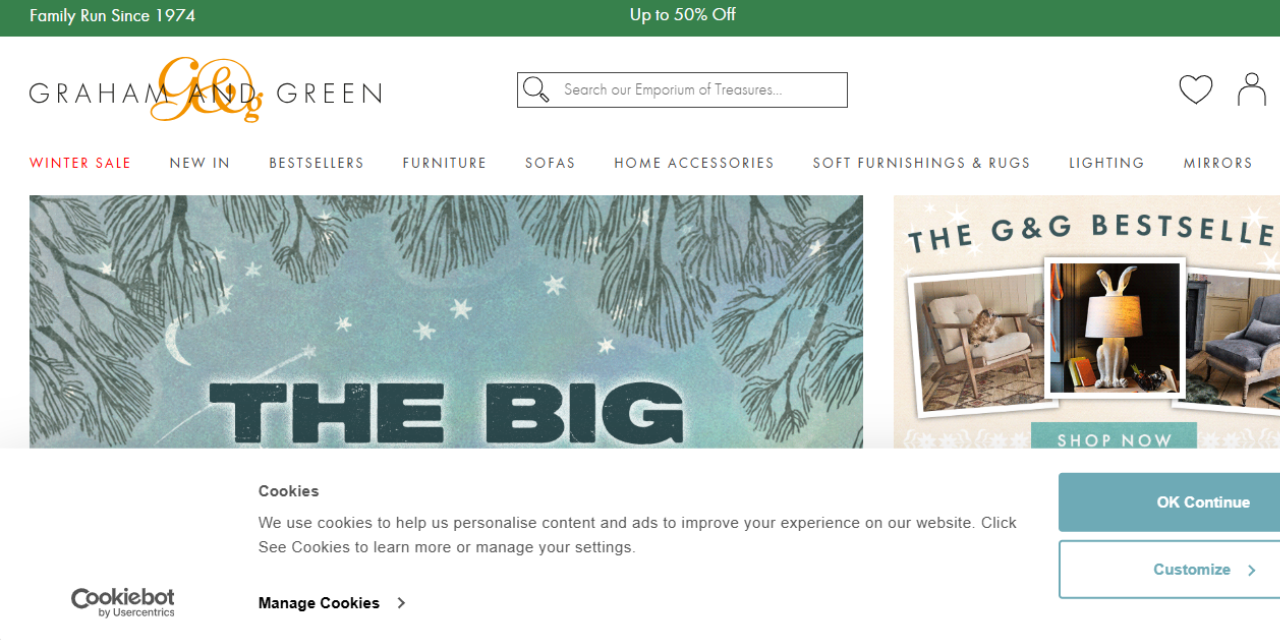Click the Graham and Green logo
This screenshot has height=640, width=1280.
(x=205, y=90)
